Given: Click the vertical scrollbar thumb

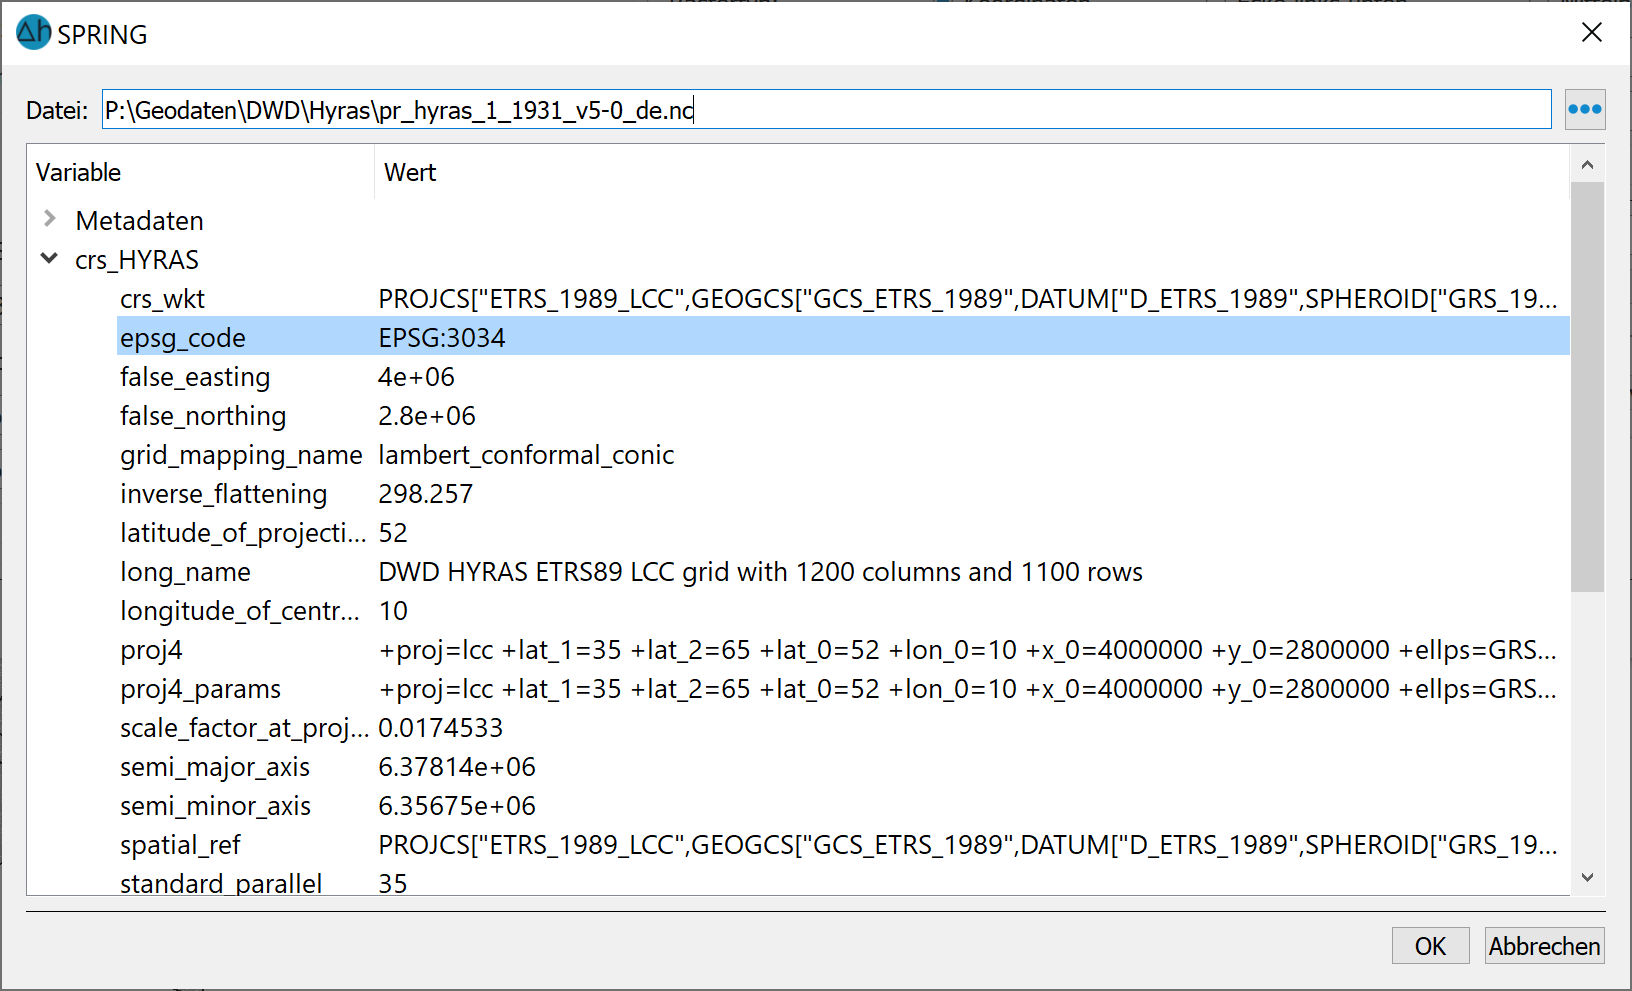Looking at the screenshot, I should (1587, 385).
